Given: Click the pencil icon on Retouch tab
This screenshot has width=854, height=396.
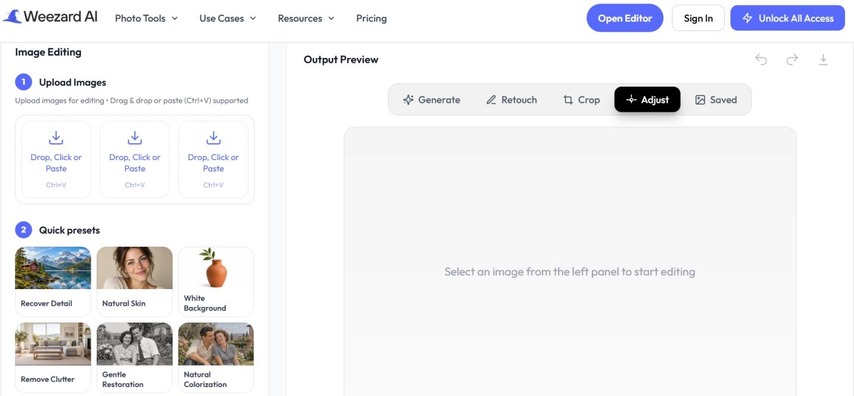Looking at the screenshot, I should click(x=491, y=100).
